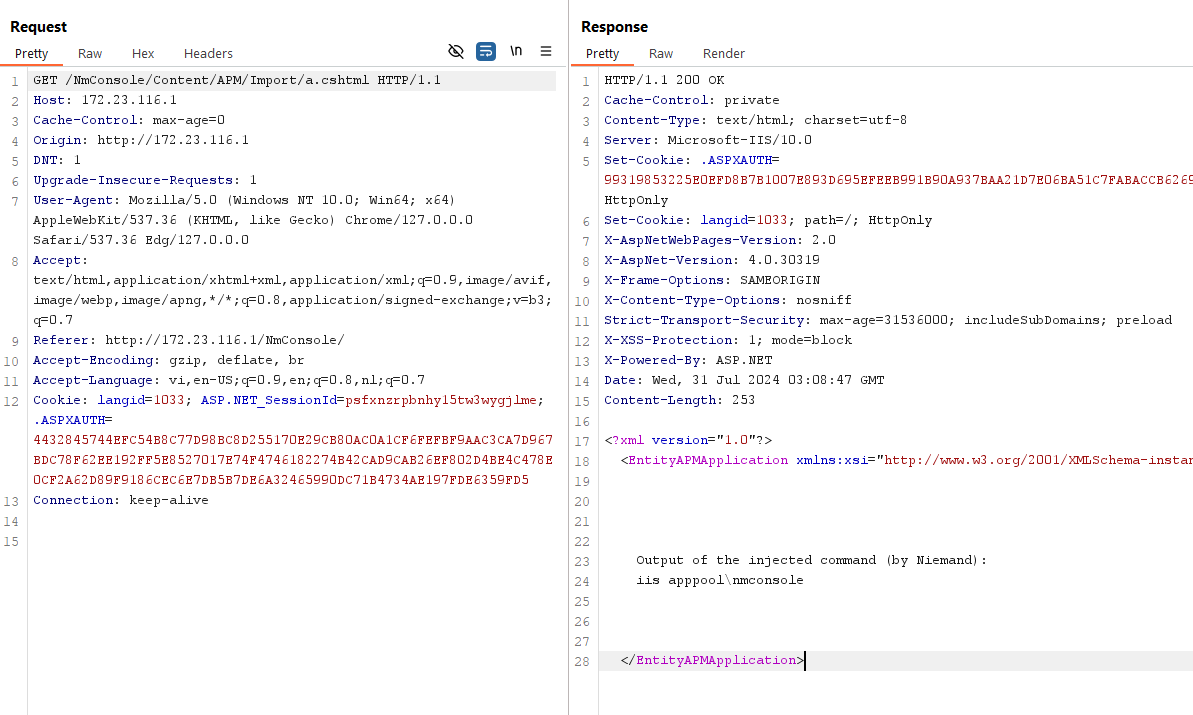Click the Content-Type text/html response header
The image size is (1193, 715).
click(756, 120)
